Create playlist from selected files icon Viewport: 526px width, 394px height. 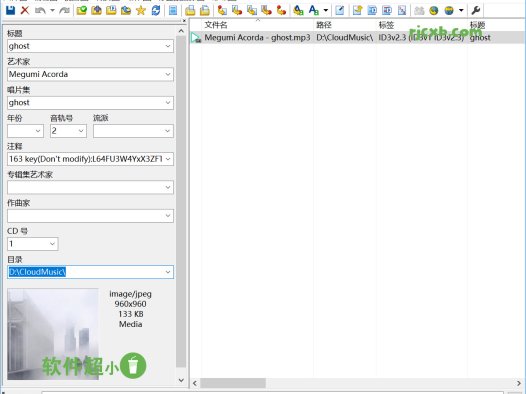[205, 10]
